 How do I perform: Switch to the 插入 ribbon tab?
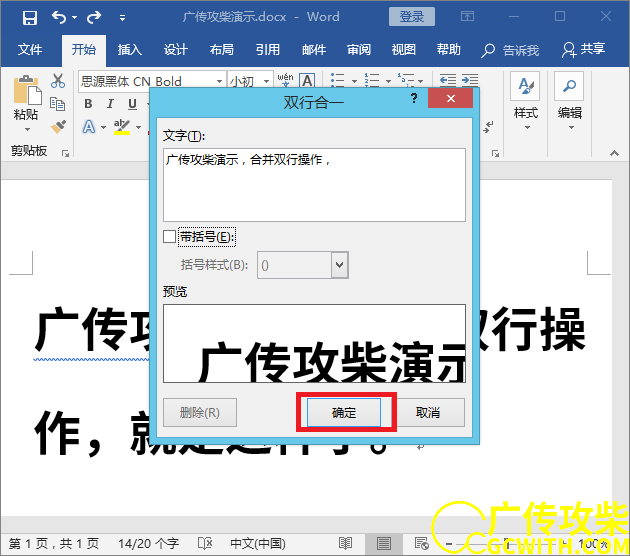click(x=129, y=49)
